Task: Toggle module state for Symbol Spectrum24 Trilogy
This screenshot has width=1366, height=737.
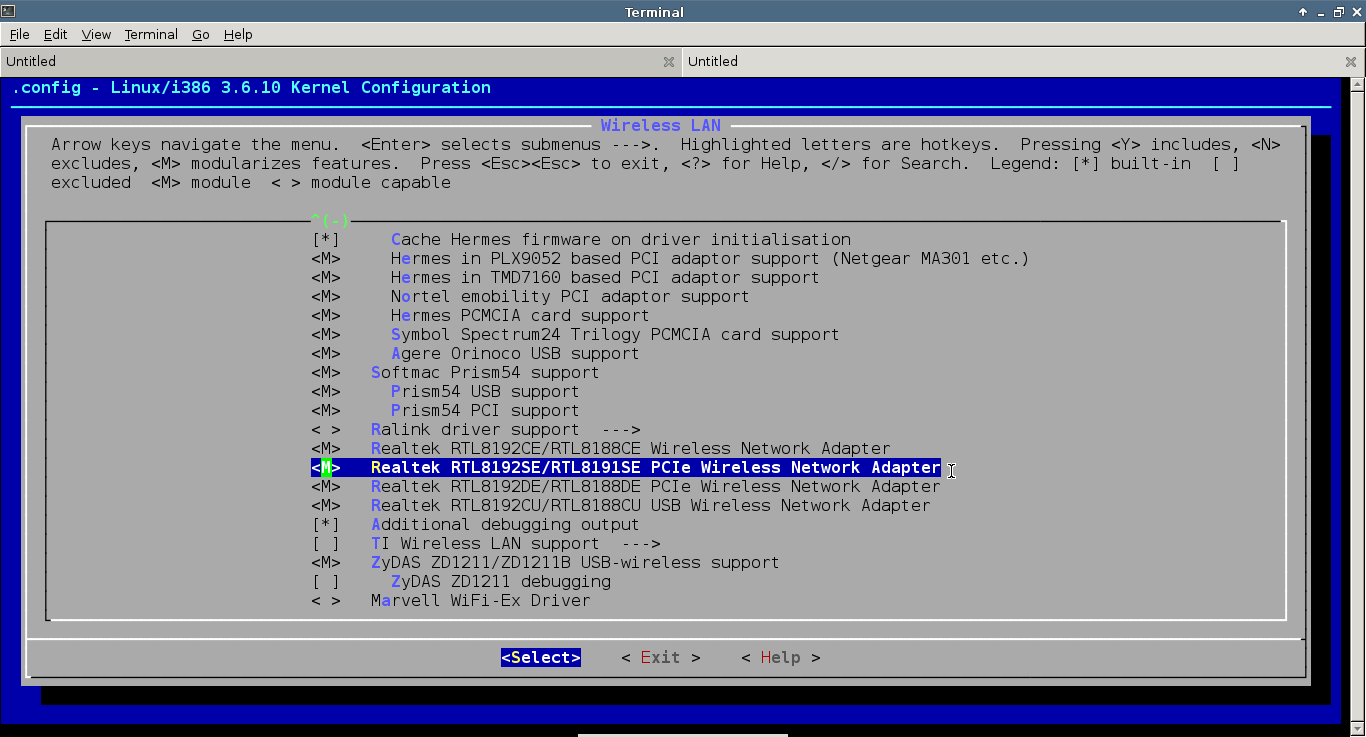Action: (326, 334)
